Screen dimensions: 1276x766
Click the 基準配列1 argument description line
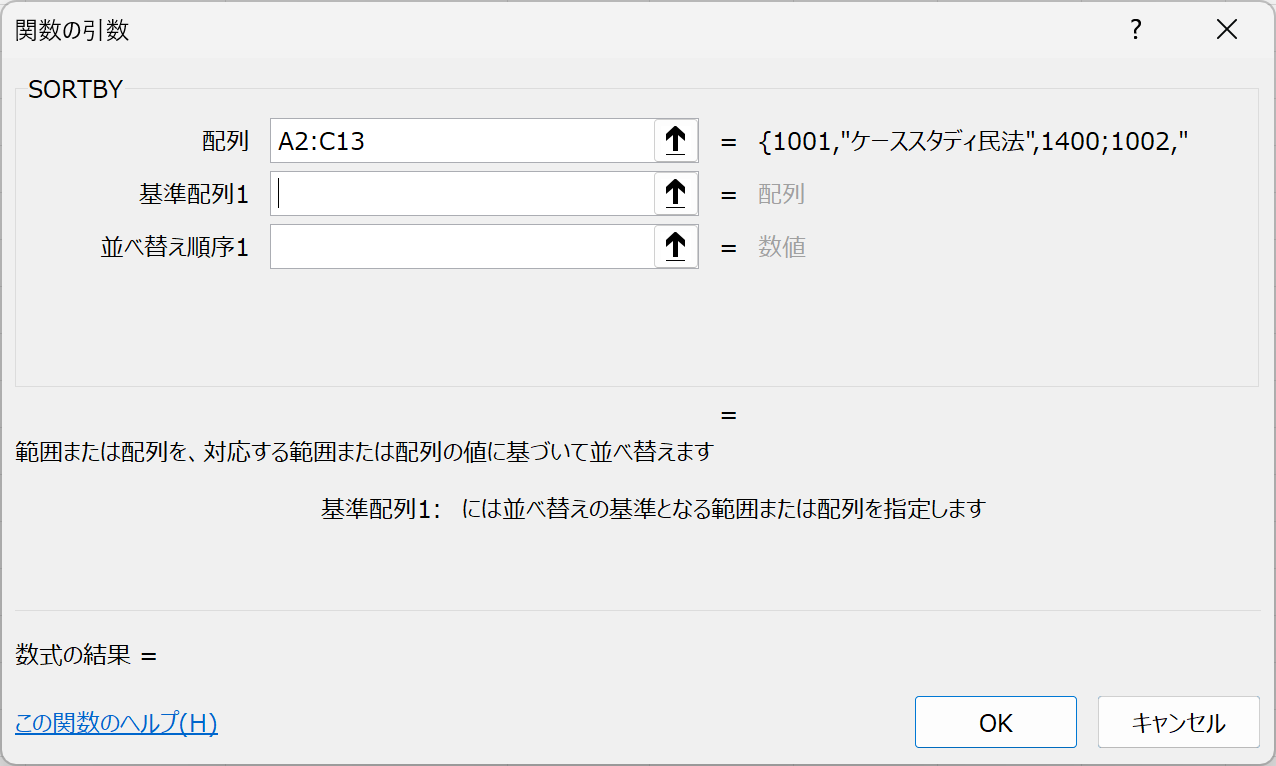[653, 509]
